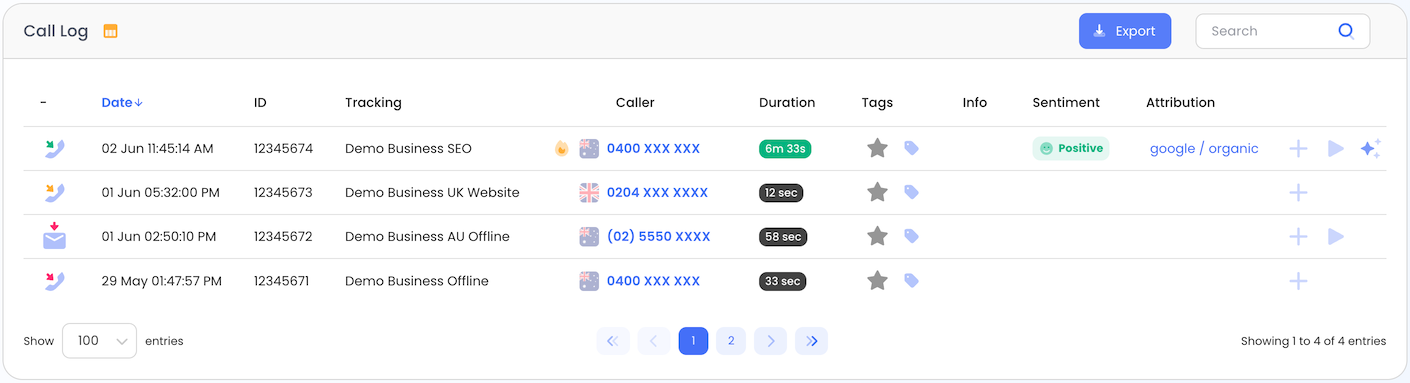The width and height of the screenshot is (1410, 383).
Task: Click the Export button
Action: pos(1125,31)
